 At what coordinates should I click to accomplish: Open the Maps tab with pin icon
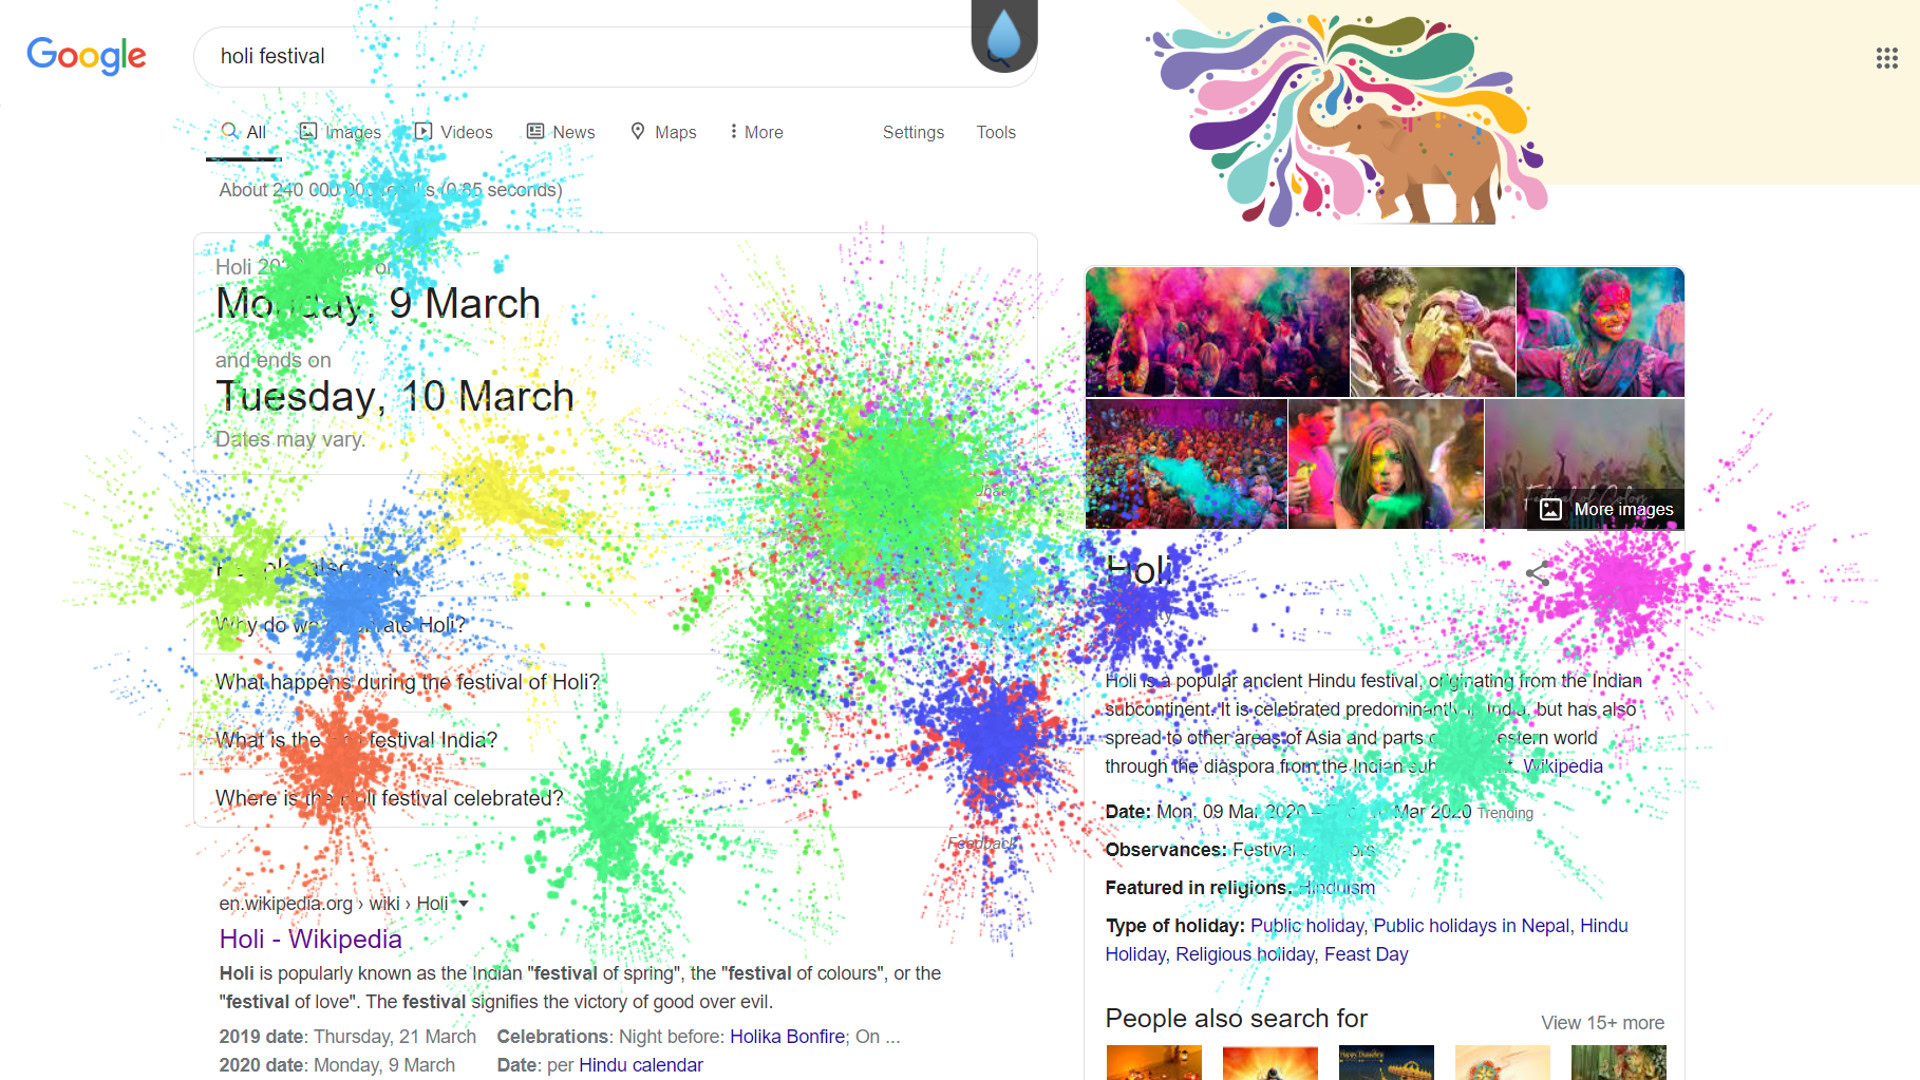tap(663, 132)
